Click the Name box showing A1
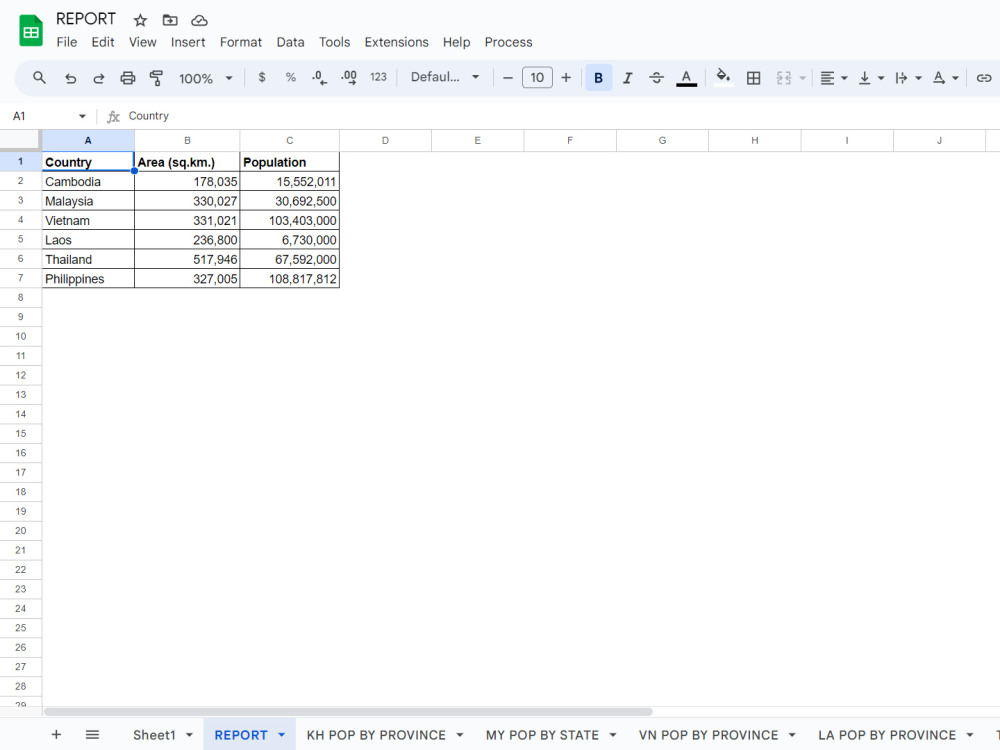 [42, 116]
